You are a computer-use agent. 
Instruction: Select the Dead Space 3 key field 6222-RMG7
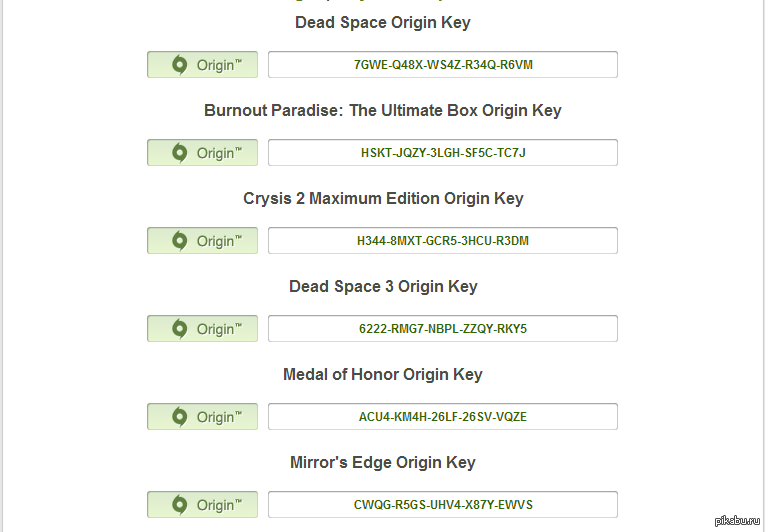point(443,328)
